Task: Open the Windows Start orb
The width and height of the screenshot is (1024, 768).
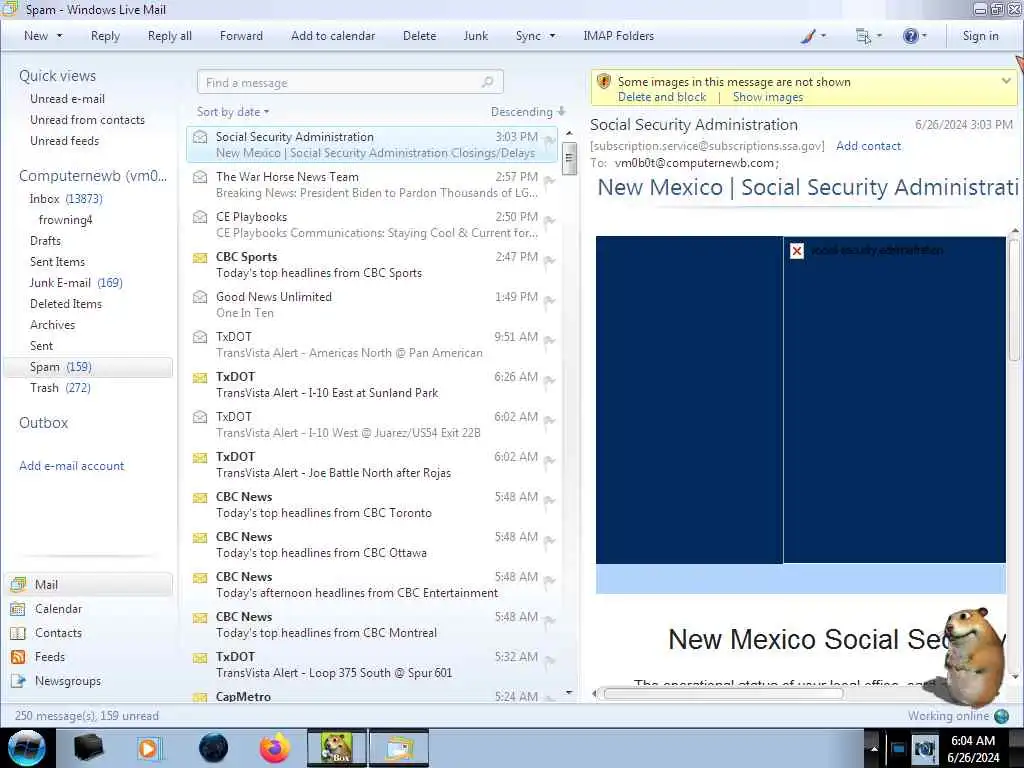Action: [x=27, y=748]
